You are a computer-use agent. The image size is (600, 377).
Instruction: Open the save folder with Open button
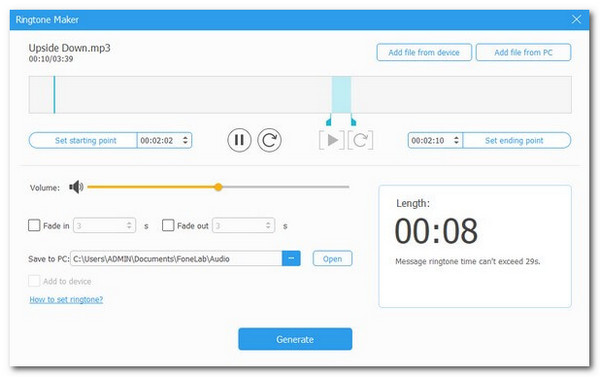click(332, 259)
